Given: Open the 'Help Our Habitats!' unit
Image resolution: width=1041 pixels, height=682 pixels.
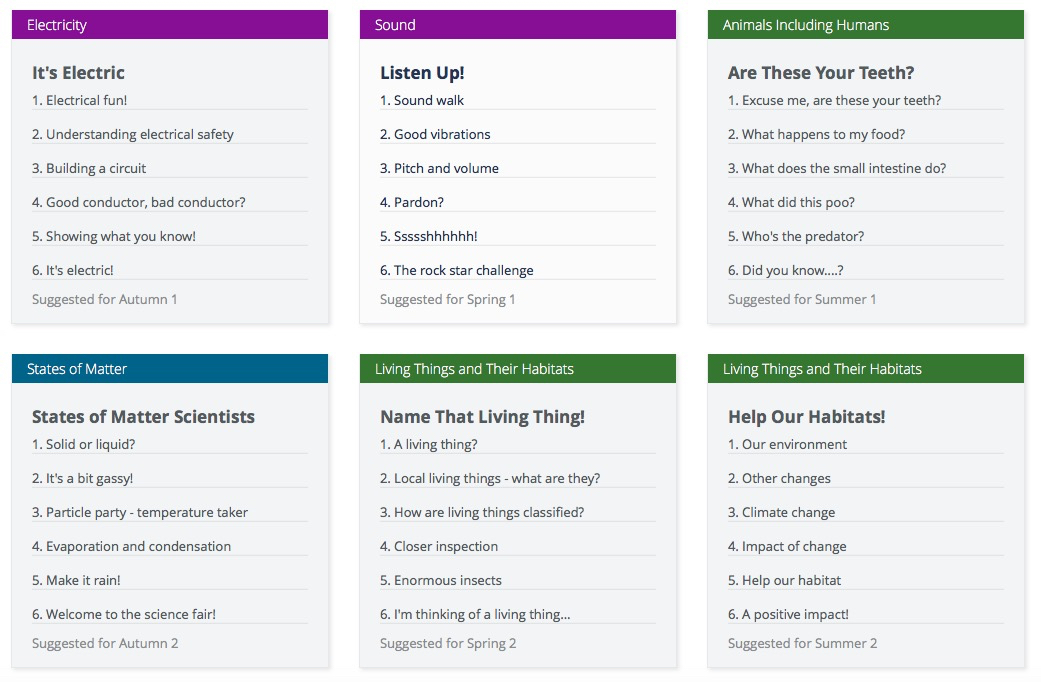Looking at the screenshot, I should 806,417.
